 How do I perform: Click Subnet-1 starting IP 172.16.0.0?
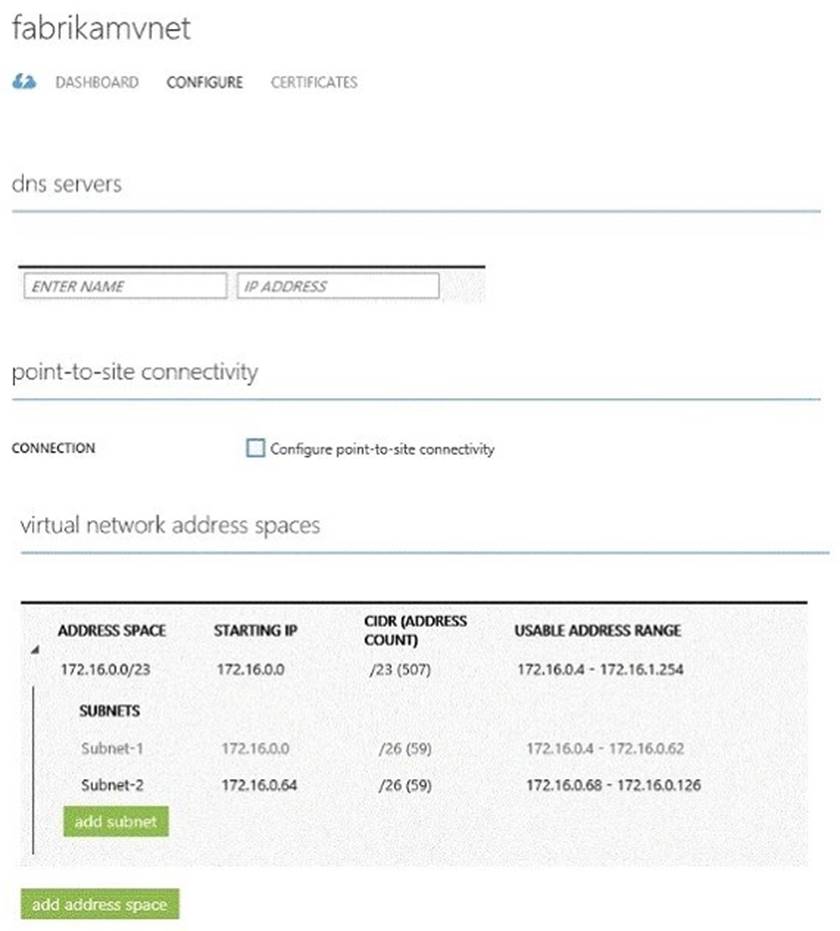coord(256,748)
